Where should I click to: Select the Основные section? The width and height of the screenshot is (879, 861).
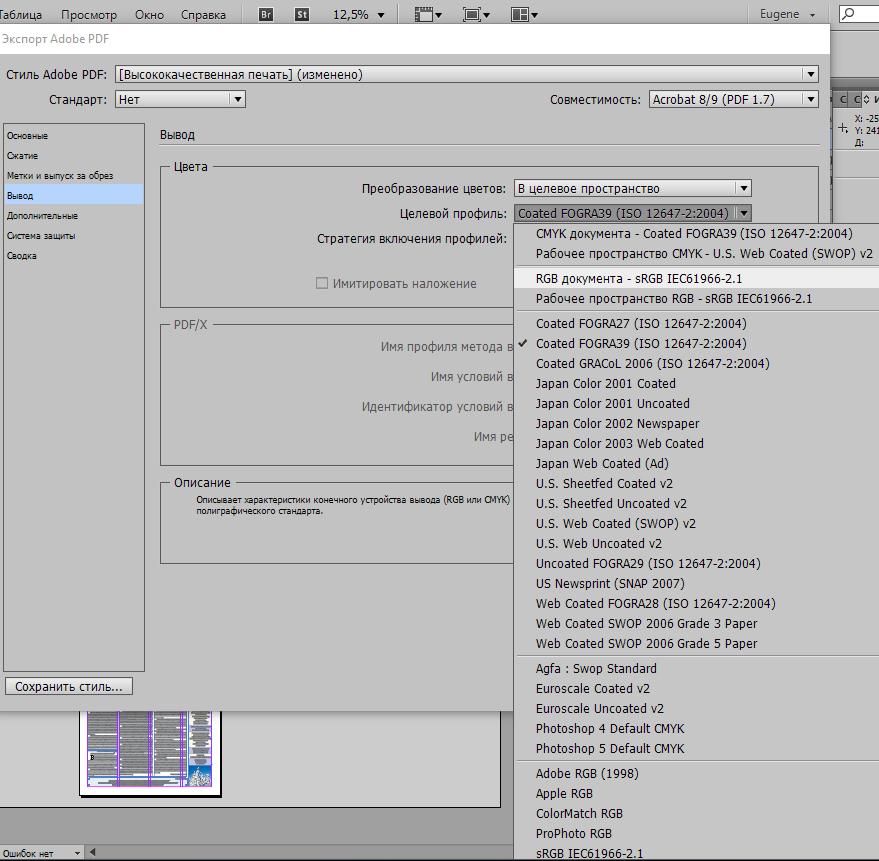[x=73, y=136]
